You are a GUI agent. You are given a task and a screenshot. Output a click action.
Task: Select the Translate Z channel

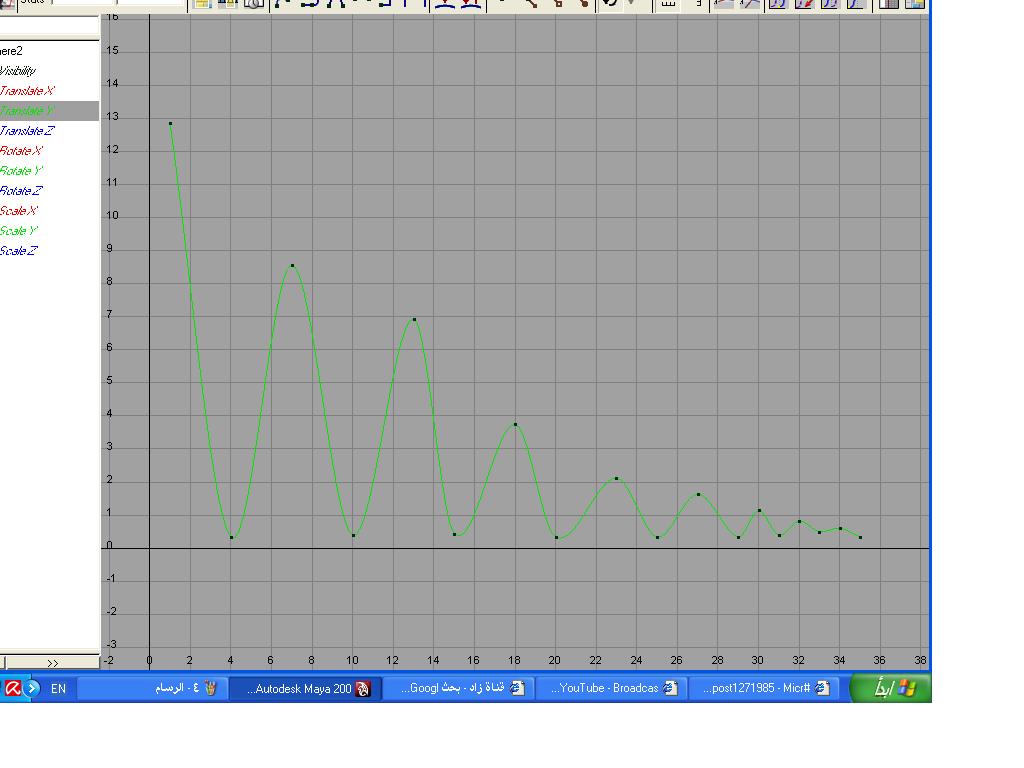[x=27, y=131]
